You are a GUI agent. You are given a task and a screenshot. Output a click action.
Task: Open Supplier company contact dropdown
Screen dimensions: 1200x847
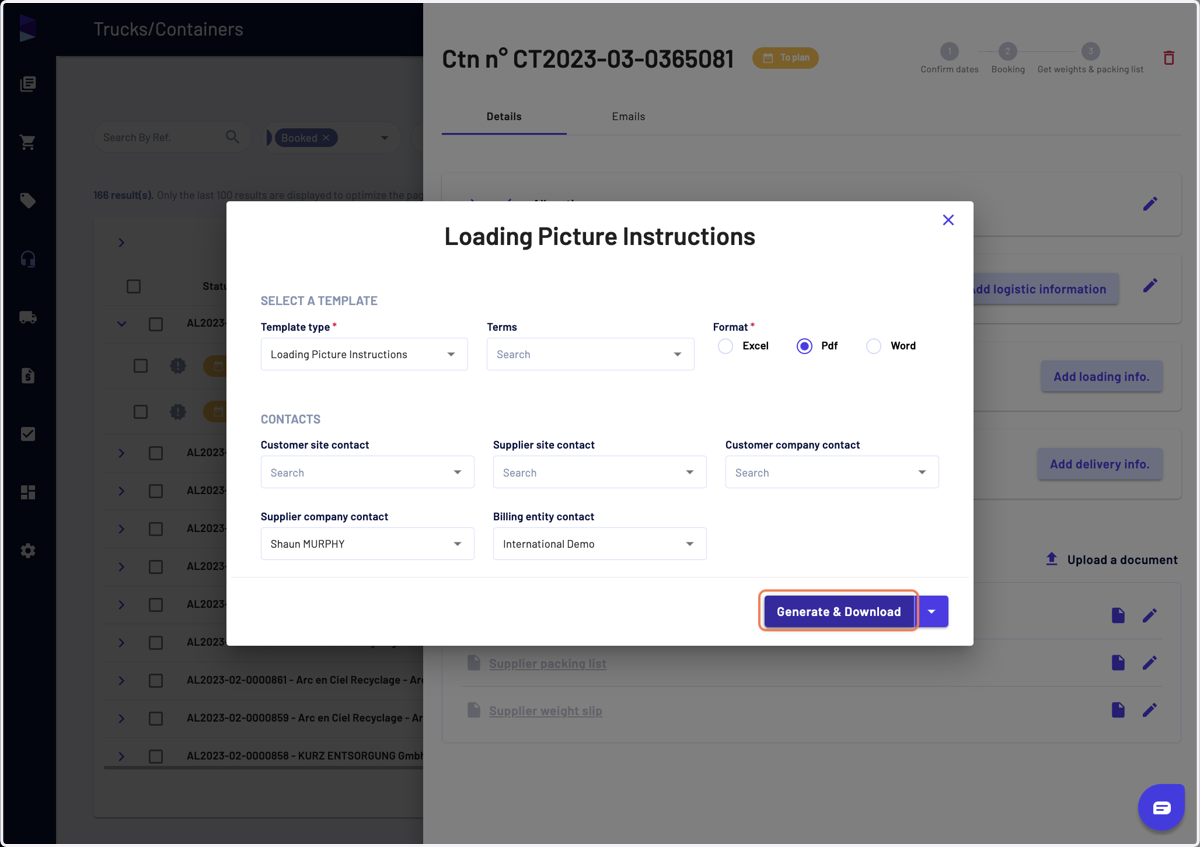[x=367, y=544]
